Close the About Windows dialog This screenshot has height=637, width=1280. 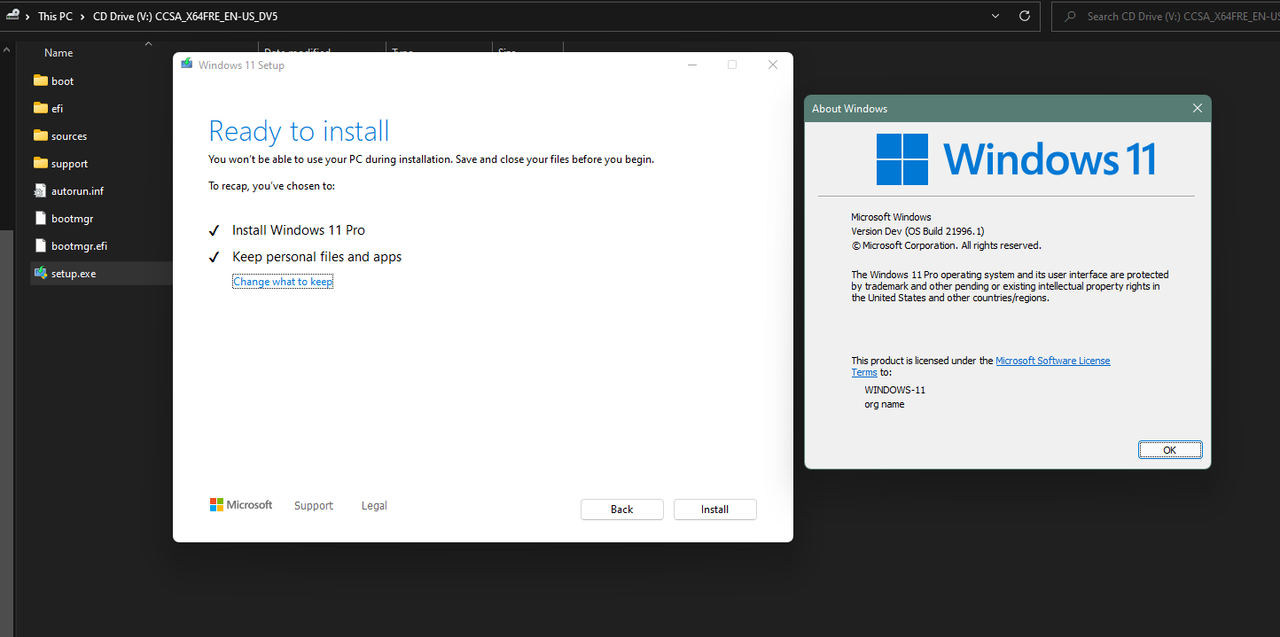pos(1197,108)
